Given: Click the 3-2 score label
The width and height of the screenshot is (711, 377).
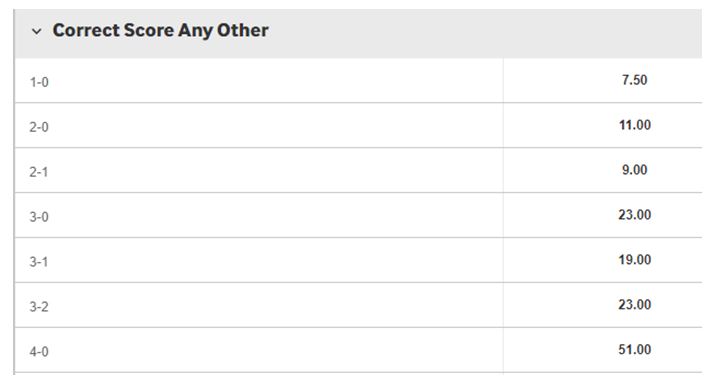Looking at the screenshot, I should (x=39, y=307).
